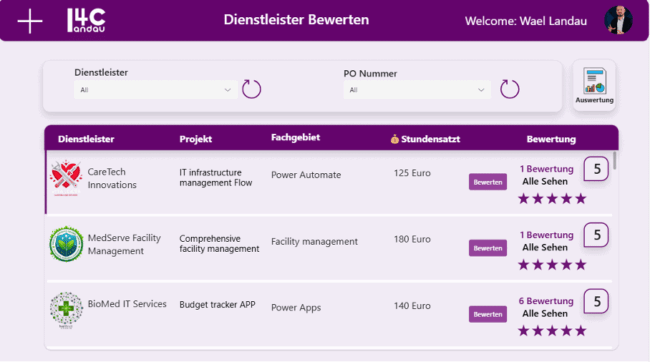Click the MedServe Facility Management logo
650x362 pixels.
pyautogui.click(x=66, y=244)
